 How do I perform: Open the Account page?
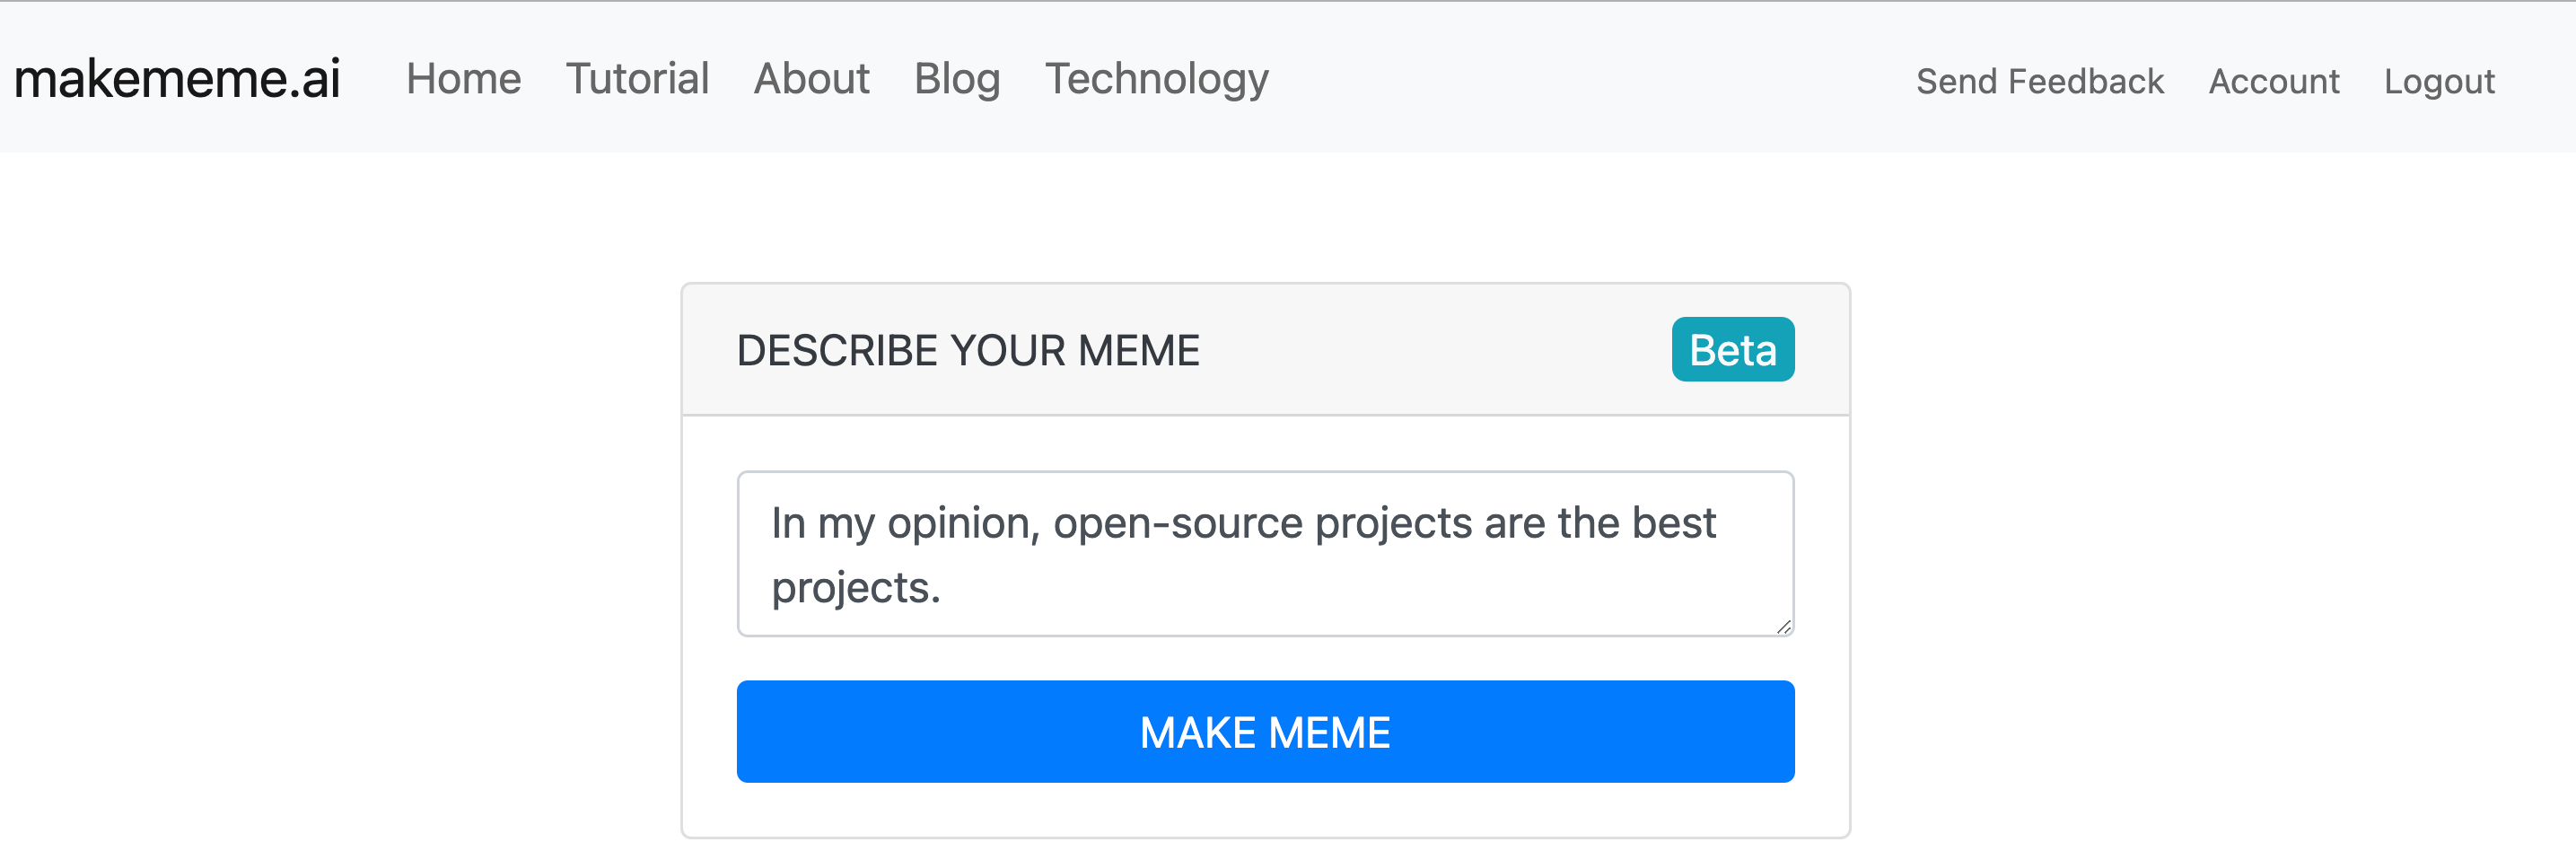2273,81
